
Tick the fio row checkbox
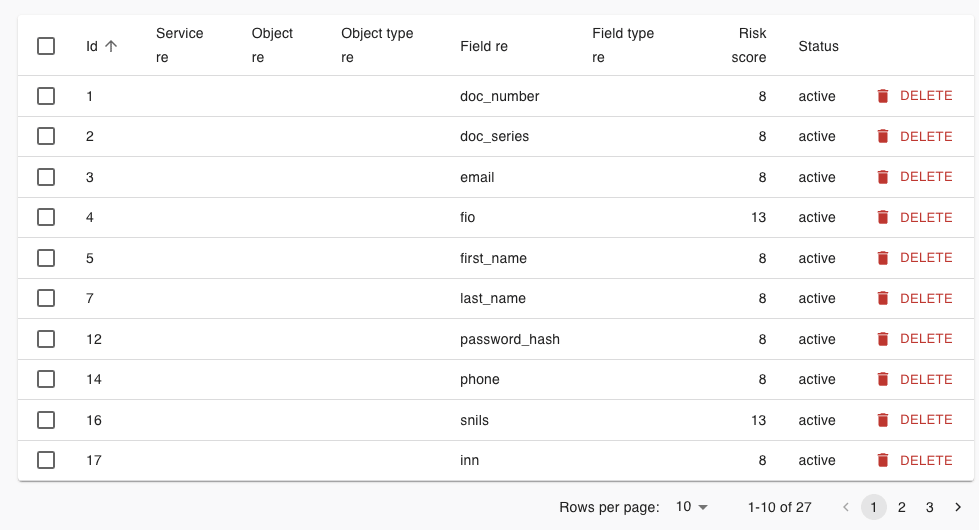click(x=46, y=217)
